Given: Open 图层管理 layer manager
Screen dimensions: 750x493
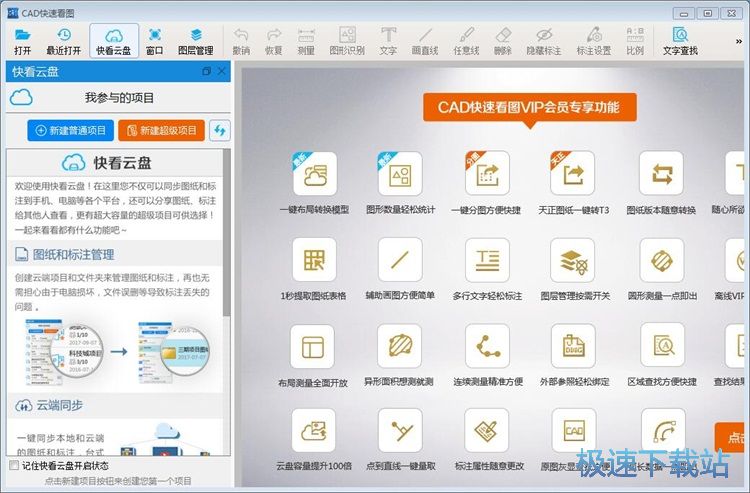Looking at the screenshot, I should coord(196,41).
